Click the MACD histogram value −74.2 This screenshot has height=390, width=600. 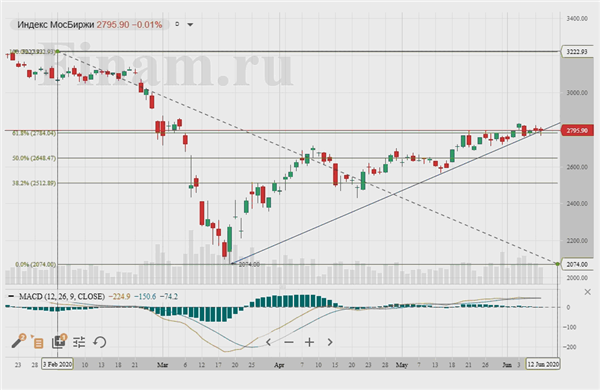coord(168,296)
